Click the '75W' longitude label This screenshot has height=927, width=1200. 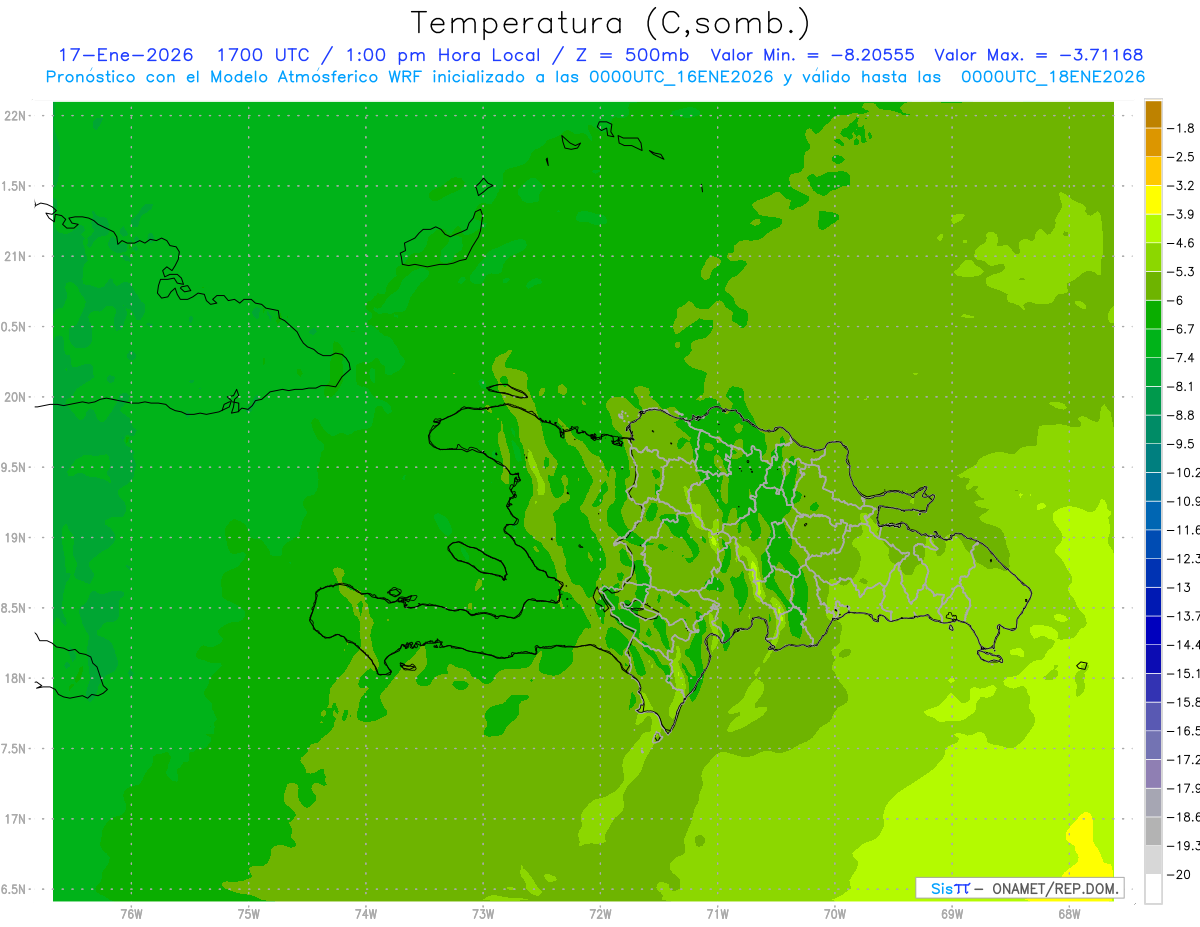pyautogui.click(x=248, y=914)
